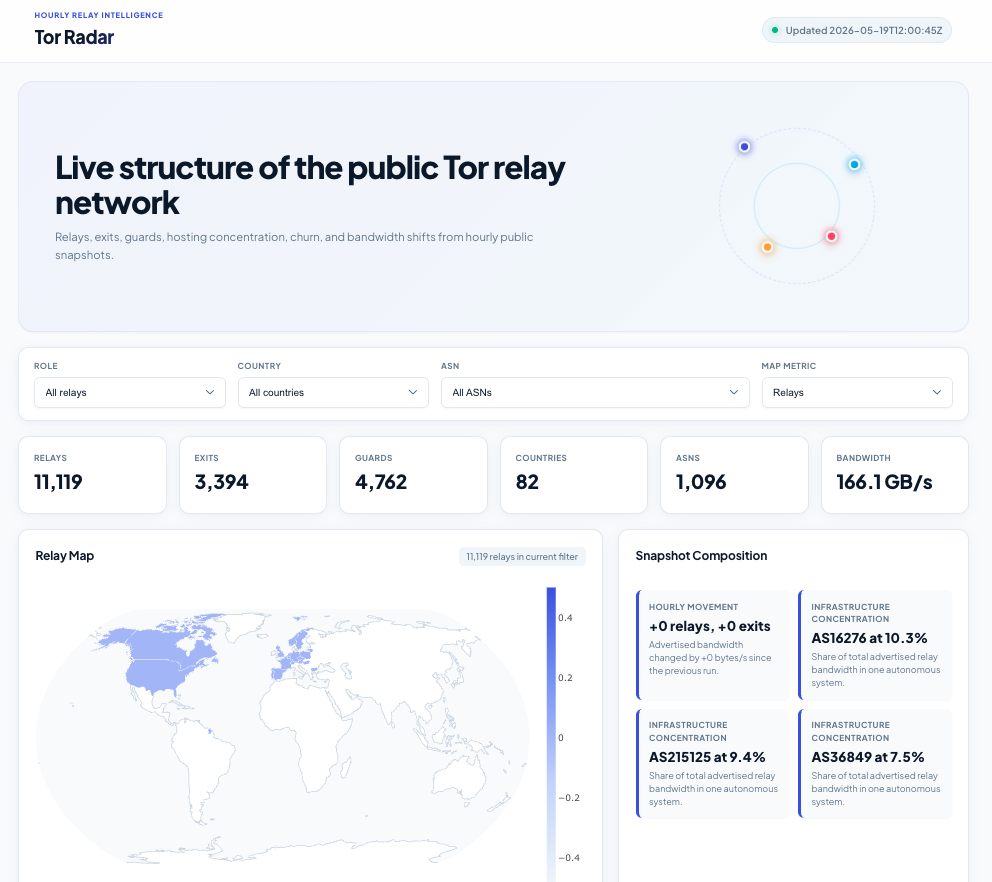Click the Snapshot Composition heading
This screenshot has height=882, width=992.
pyautogui.click(x=701, y=556)
